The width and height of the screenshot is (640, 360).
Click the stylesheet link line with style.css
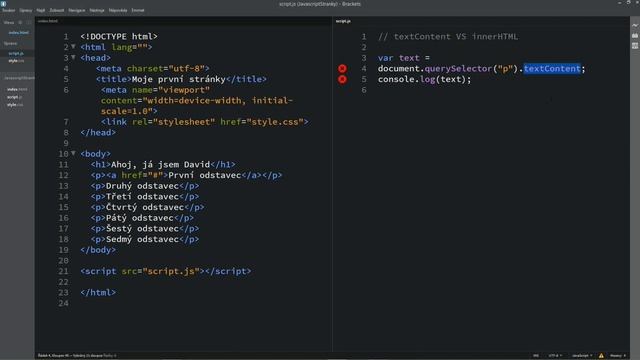click(205, 122)
